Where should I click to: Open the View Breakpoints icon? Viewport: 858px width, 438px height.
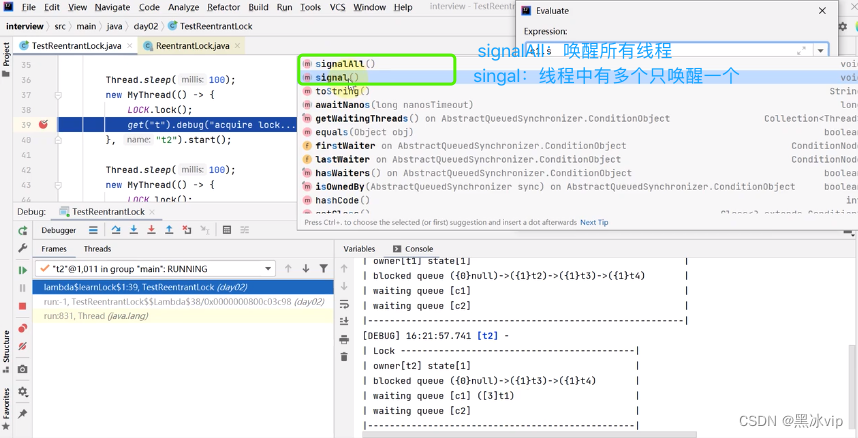tap(22, 328)
